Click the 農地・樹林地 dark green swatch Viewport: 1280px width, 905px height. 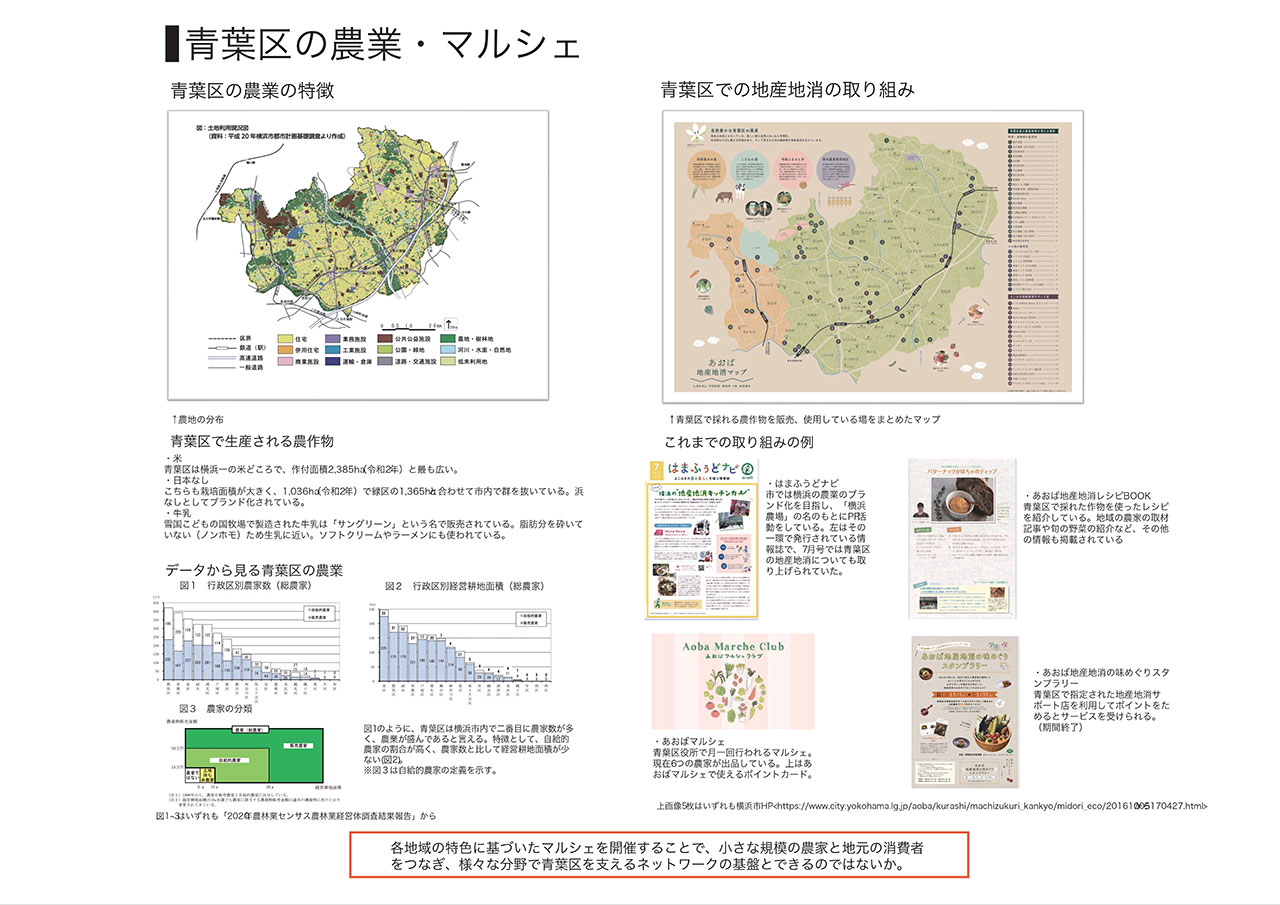[x=448, y=339]
